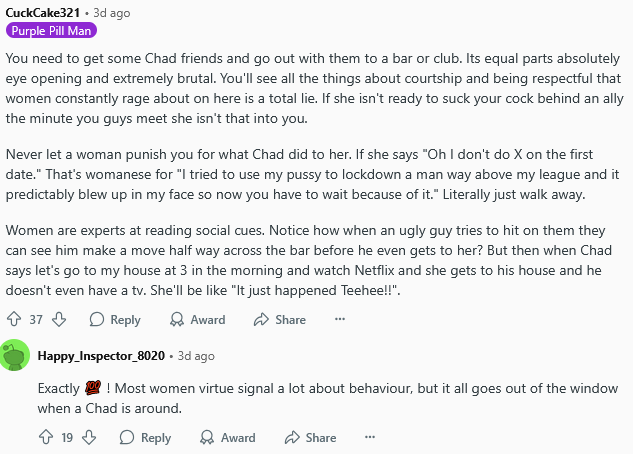This screenshot has width=633, height=454.
Task: Upvote Happy_Inspector_8020's reply
Action: click(x=46, y=438)
